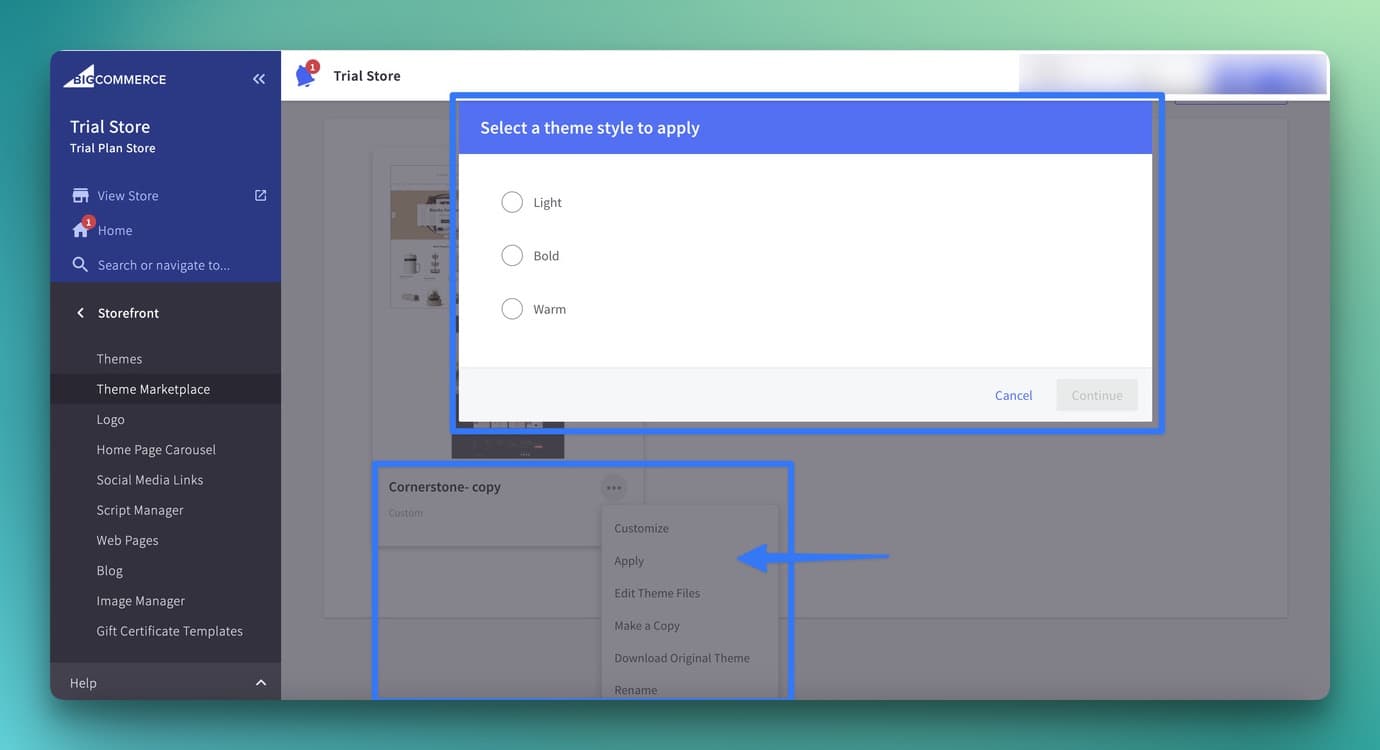The width and height of the screenshot is (1380, 750).
Task: Click Storefront section heading
Action: click(128, 313)
